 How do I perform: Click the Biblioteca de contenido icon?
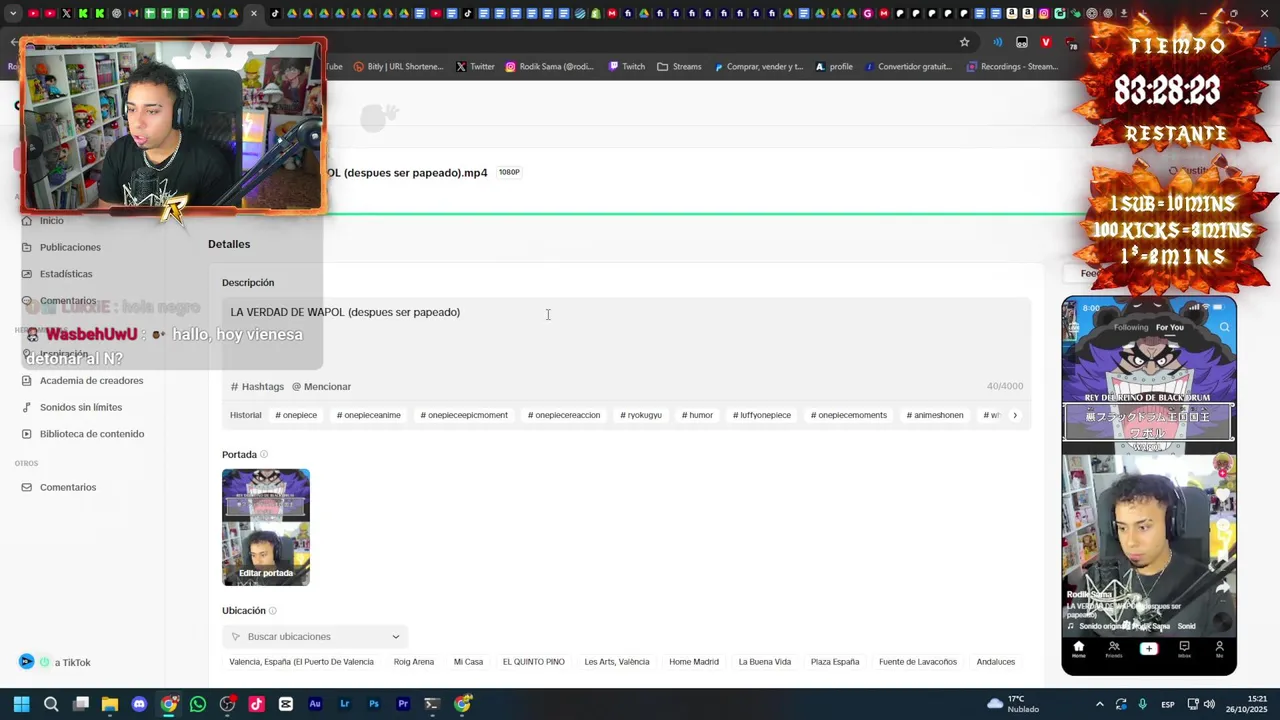coord(27,434)
